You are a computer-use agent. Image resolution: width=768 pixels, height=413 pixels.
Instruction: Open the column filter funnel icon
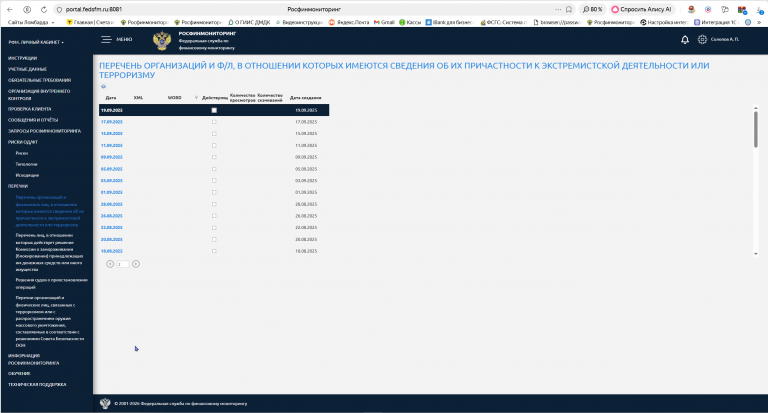click(x=196, y=97)
